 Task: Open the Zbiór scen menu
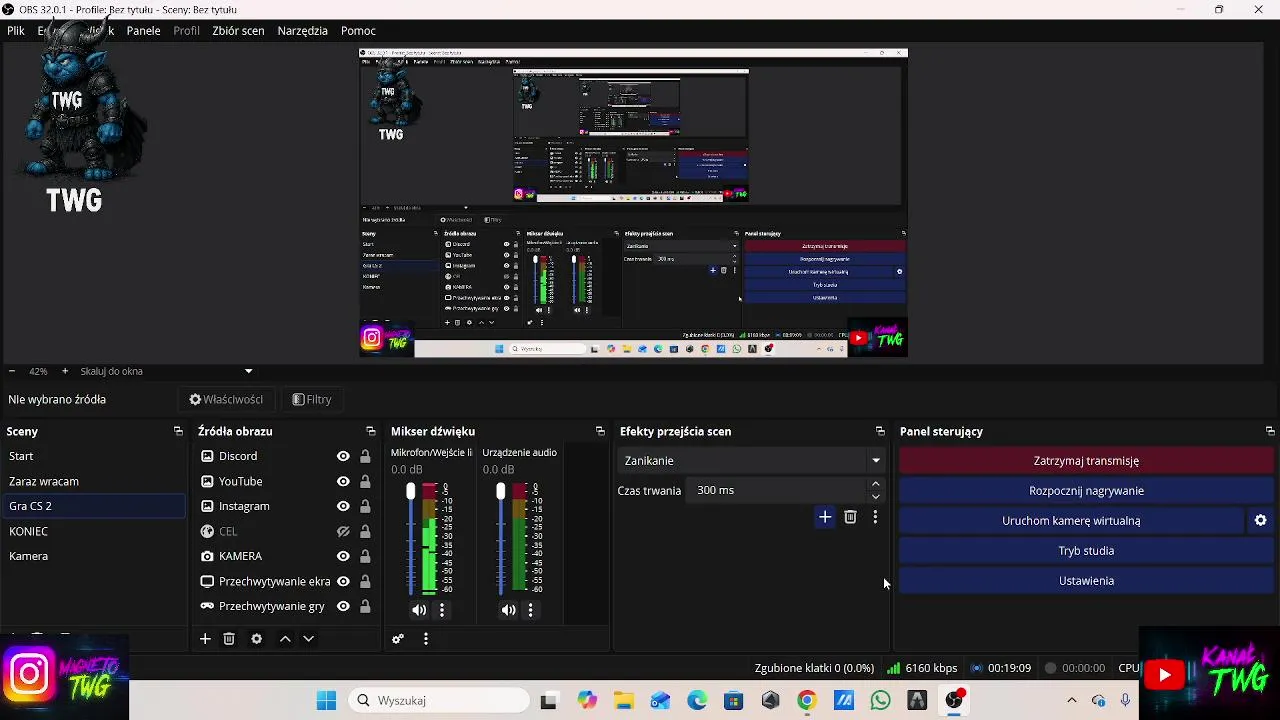point(238,31)
